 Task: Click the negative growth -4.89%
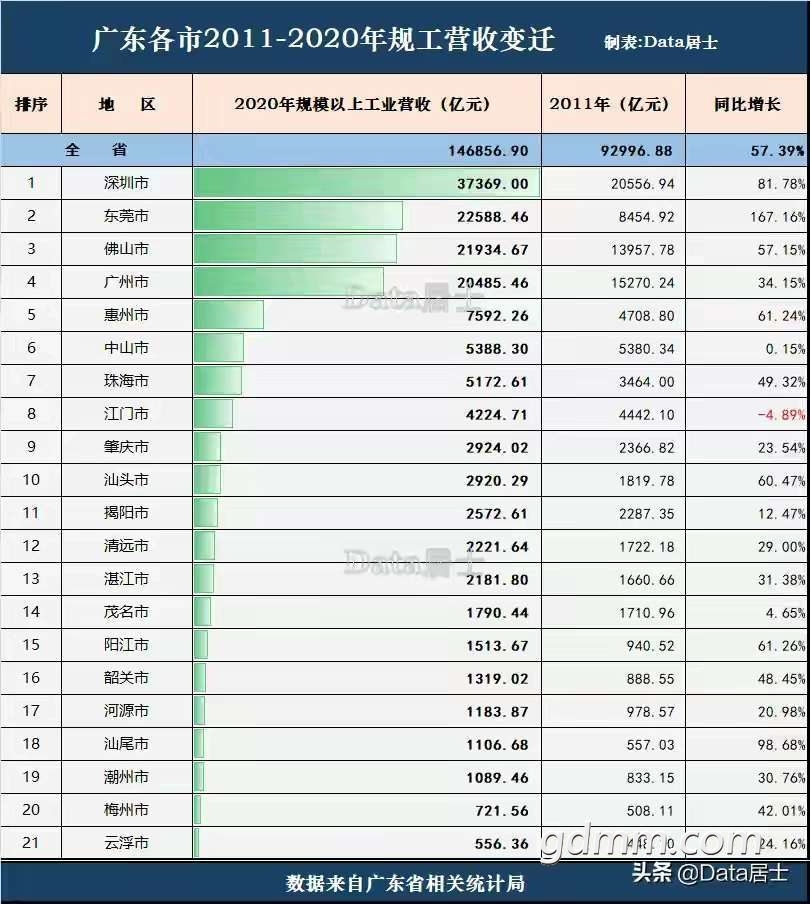(782, 415)
